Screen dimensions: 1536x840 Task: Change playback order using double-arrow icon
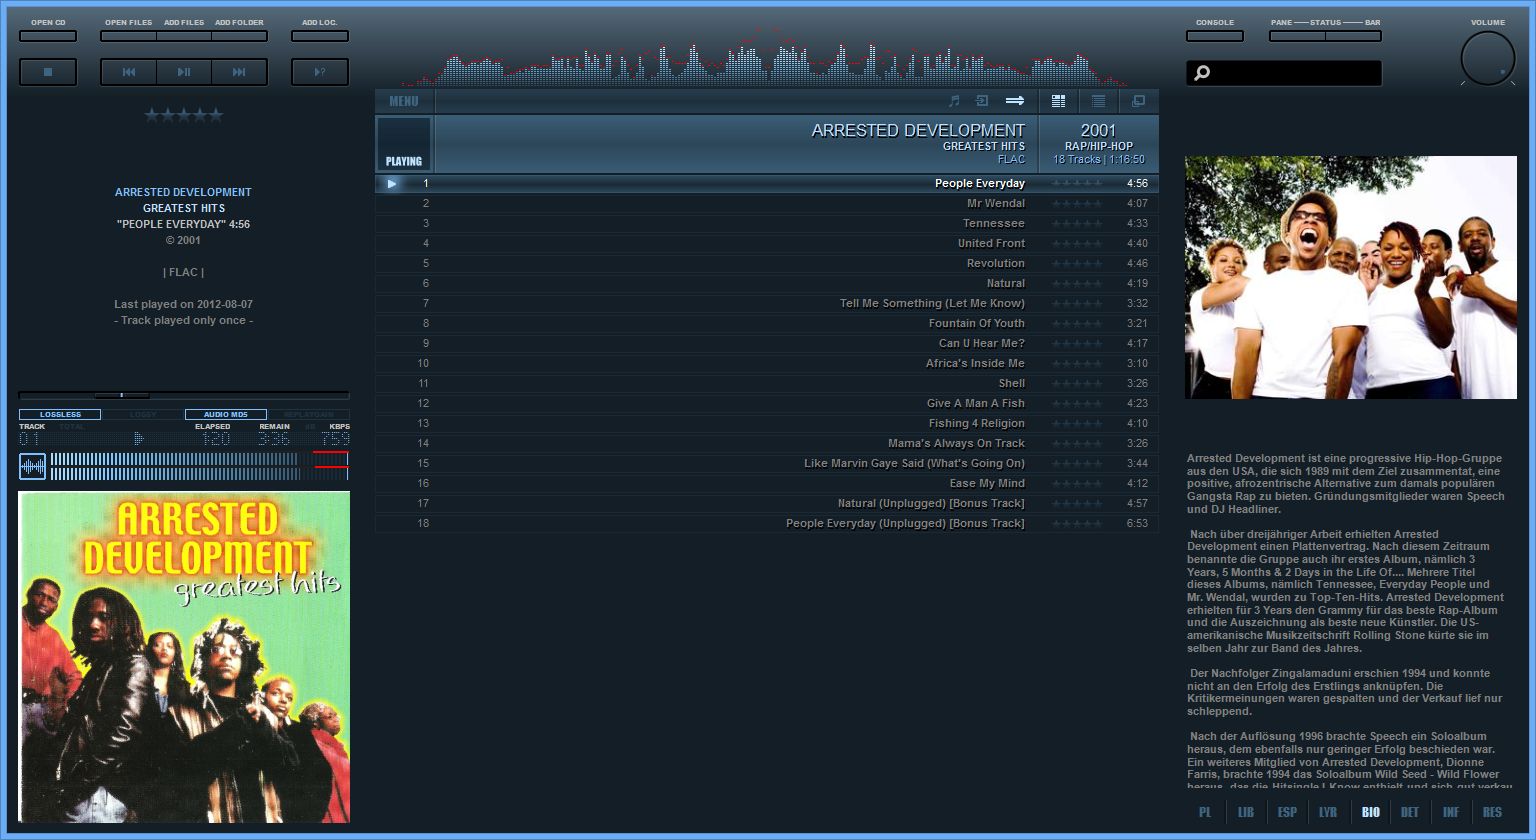1015,101
